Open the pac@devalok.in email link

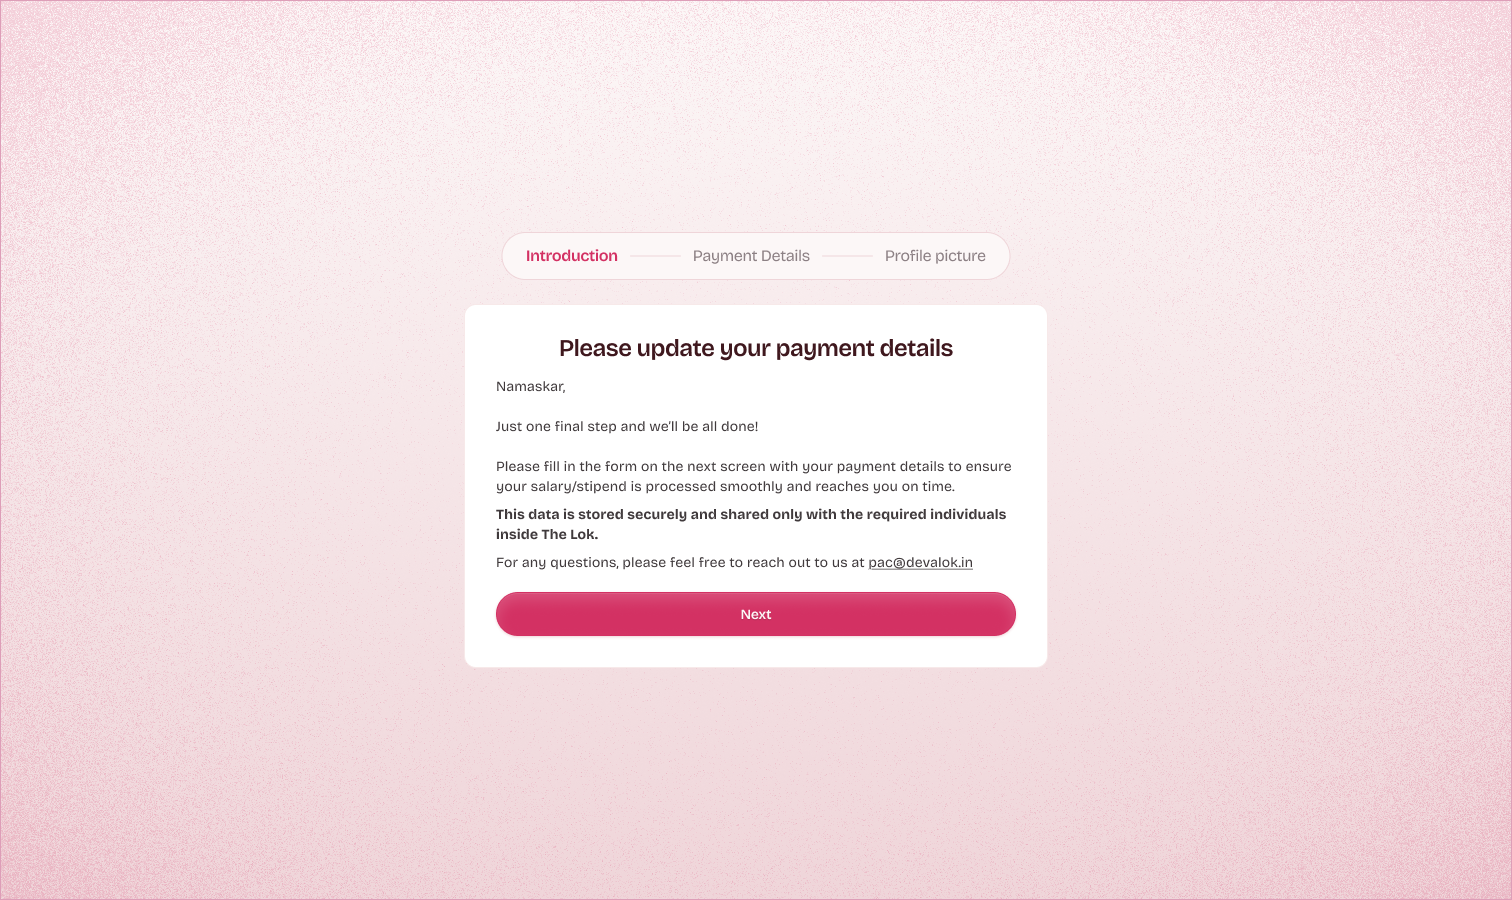click(920, 562)
